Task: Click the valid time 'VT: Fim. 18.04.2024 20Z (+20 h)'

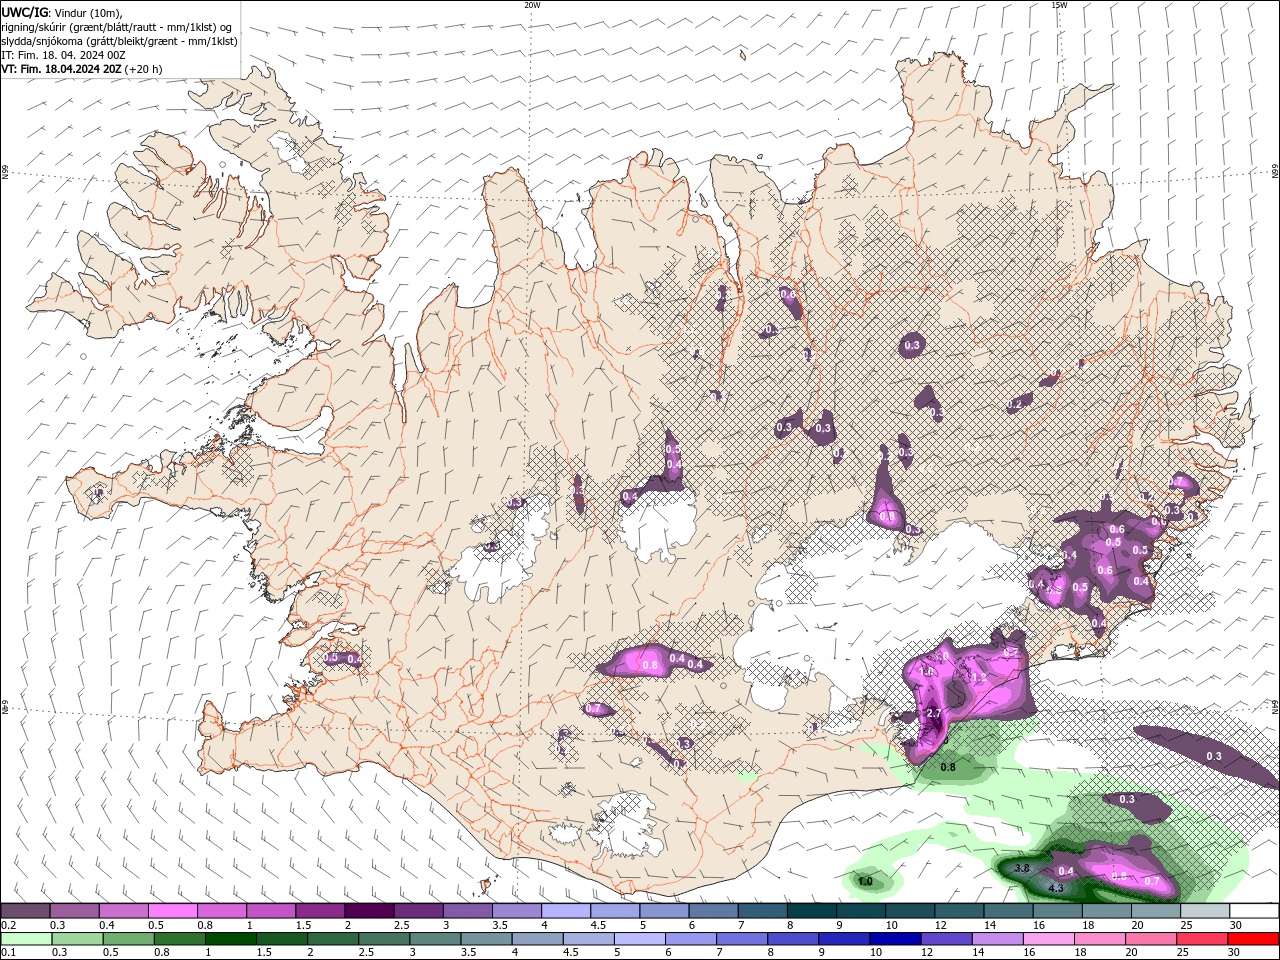Action: [82, 69]
